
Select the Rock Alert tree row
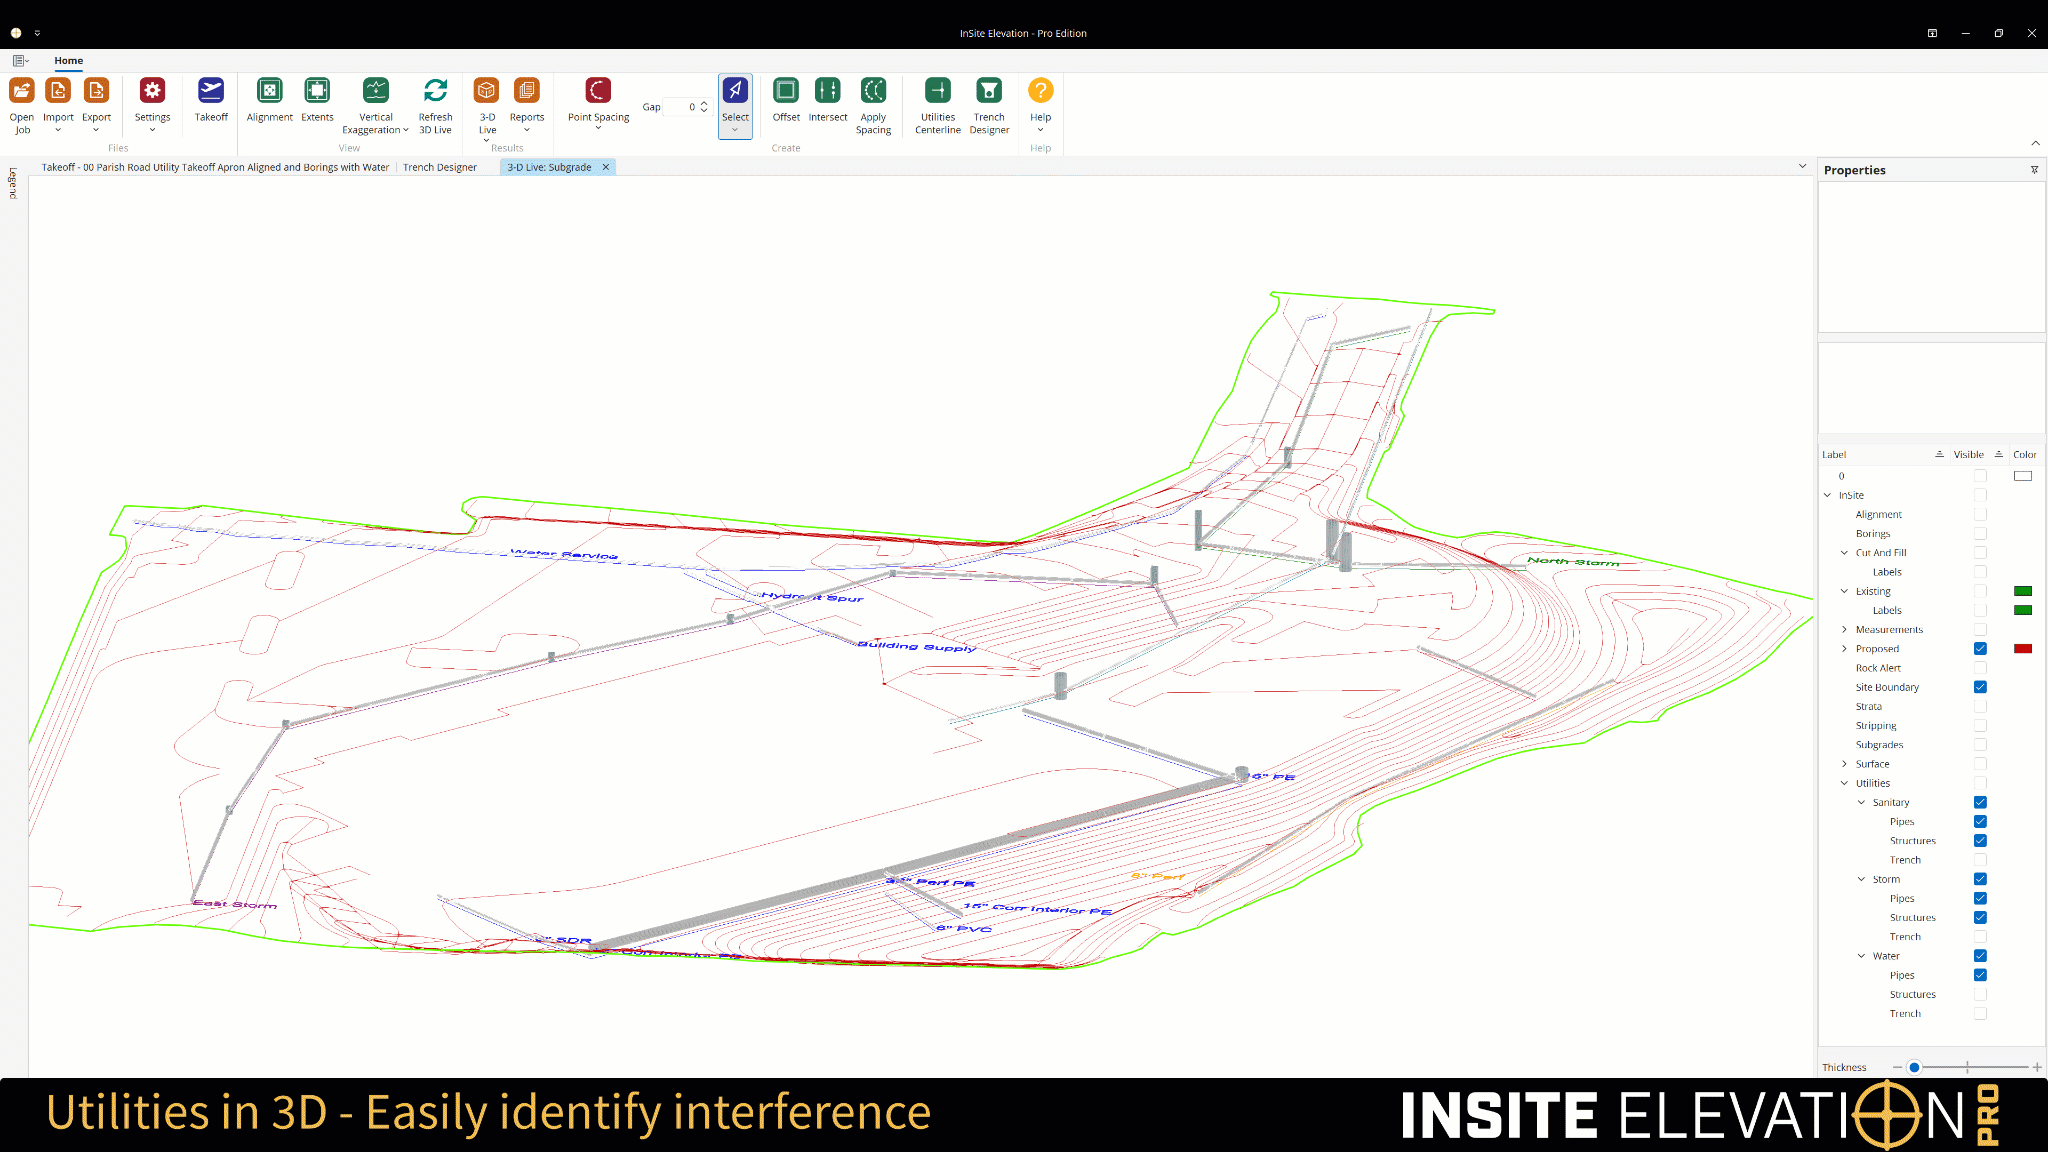click(1878, 668)
